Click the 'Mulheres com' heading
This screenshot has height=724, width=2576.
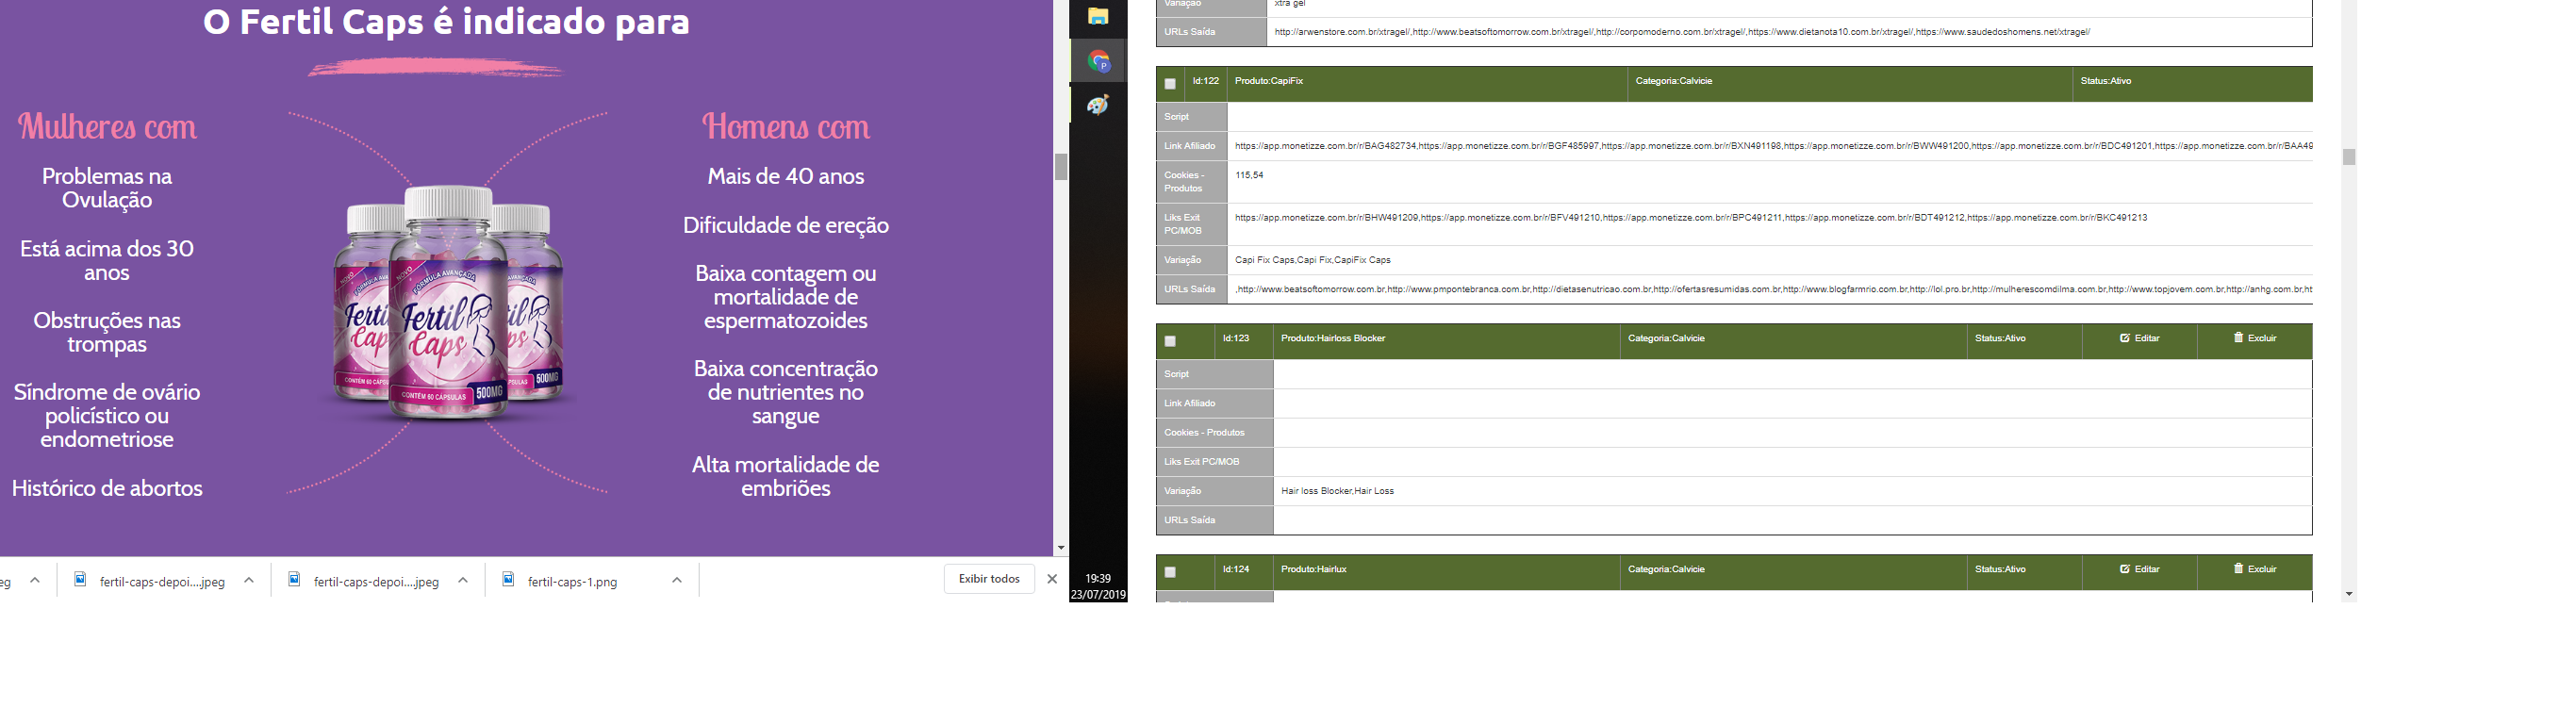click(108, 127)
